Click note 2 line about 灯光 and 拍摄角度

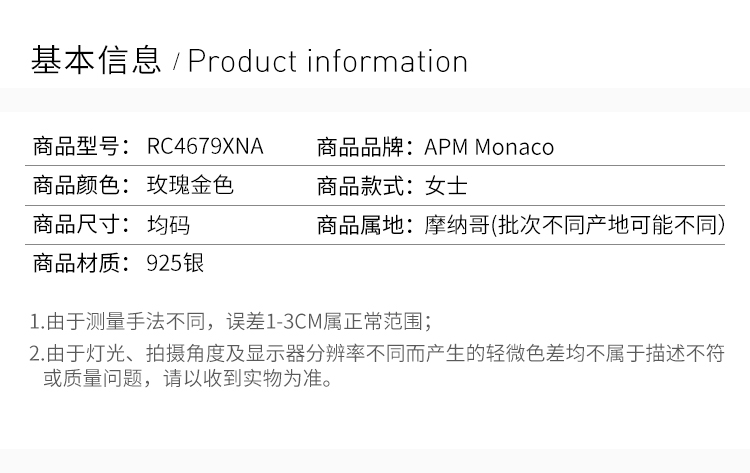click(x=376, y=353)
